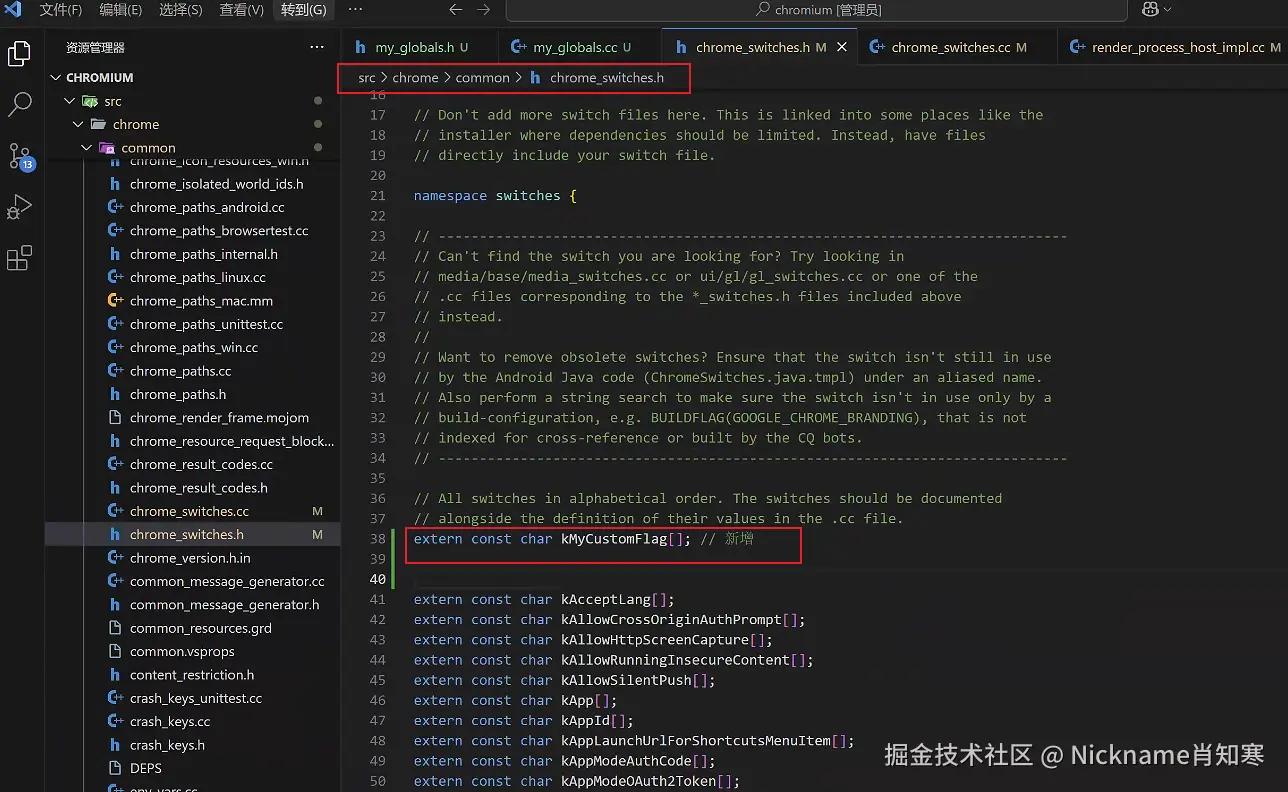Open chrome_paths_linux.cc file
Viewport: 1288px width, 792px height.
pyautogui.click(x=198, y=277)
